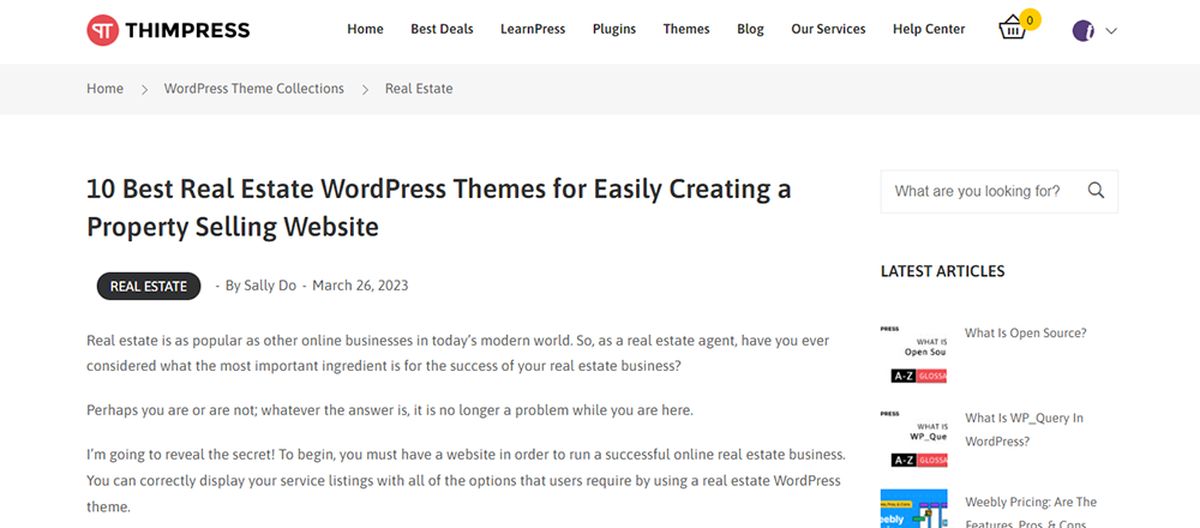
Task: Open the shopping cart basket icon
Action: pyautogui.click(x=1012, y=29)
